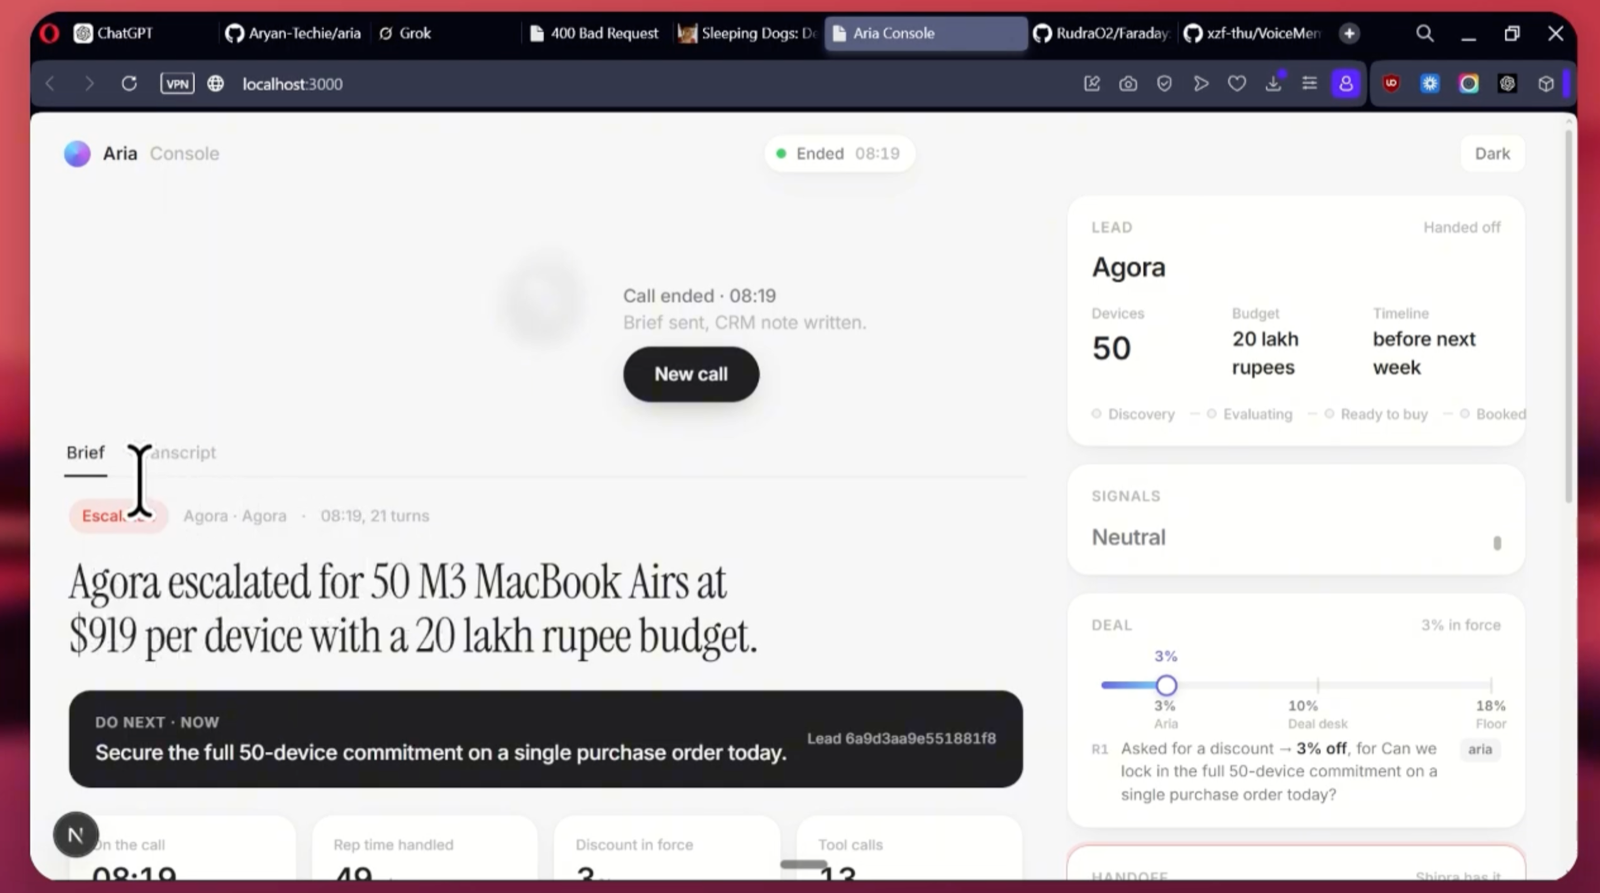
Task: Click the Opera logo menu icon
Action: (x=49, y=33)
